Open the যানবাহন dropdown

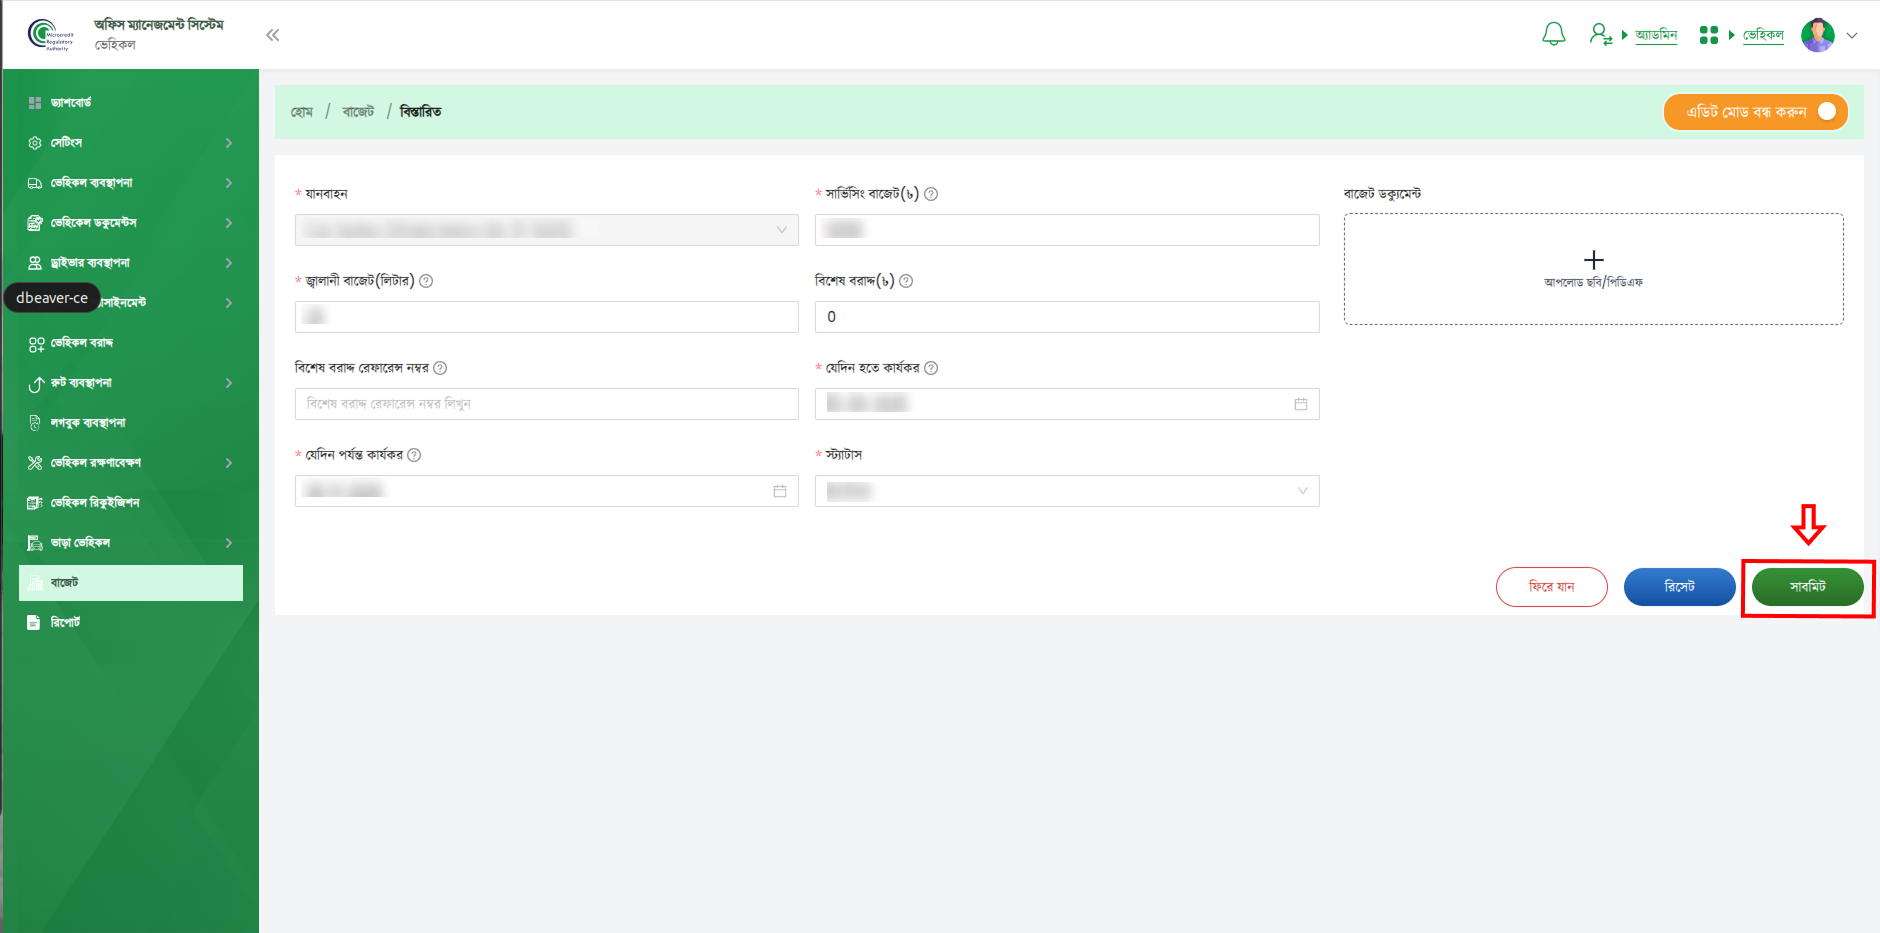(546, 230)
